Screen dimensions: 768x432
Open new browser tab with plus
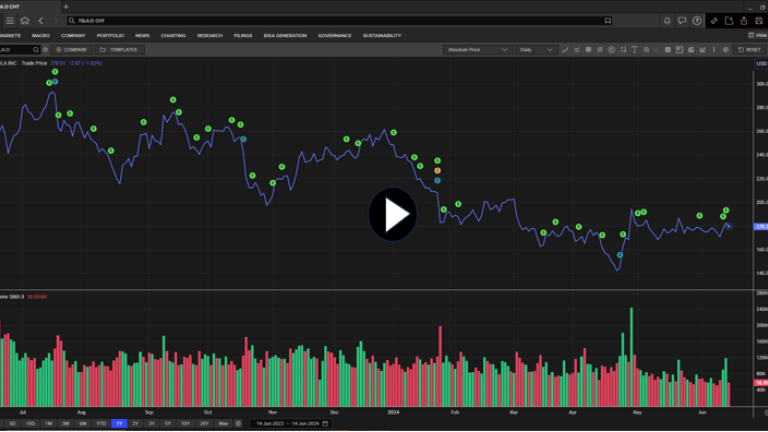pos(66,6)
